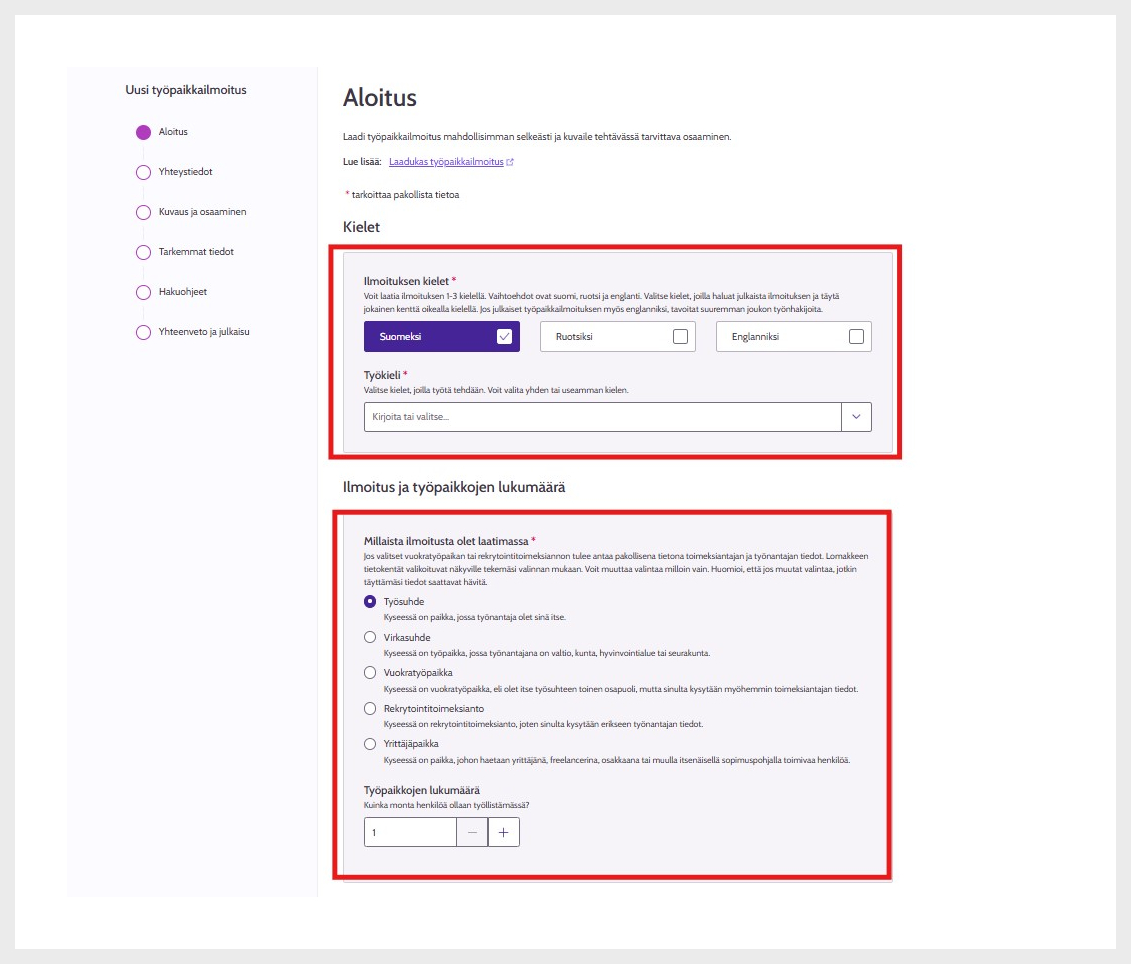Click the Hakuohjeet step circle icon
Screen dimensions: 1131x964
click(143, 292)
